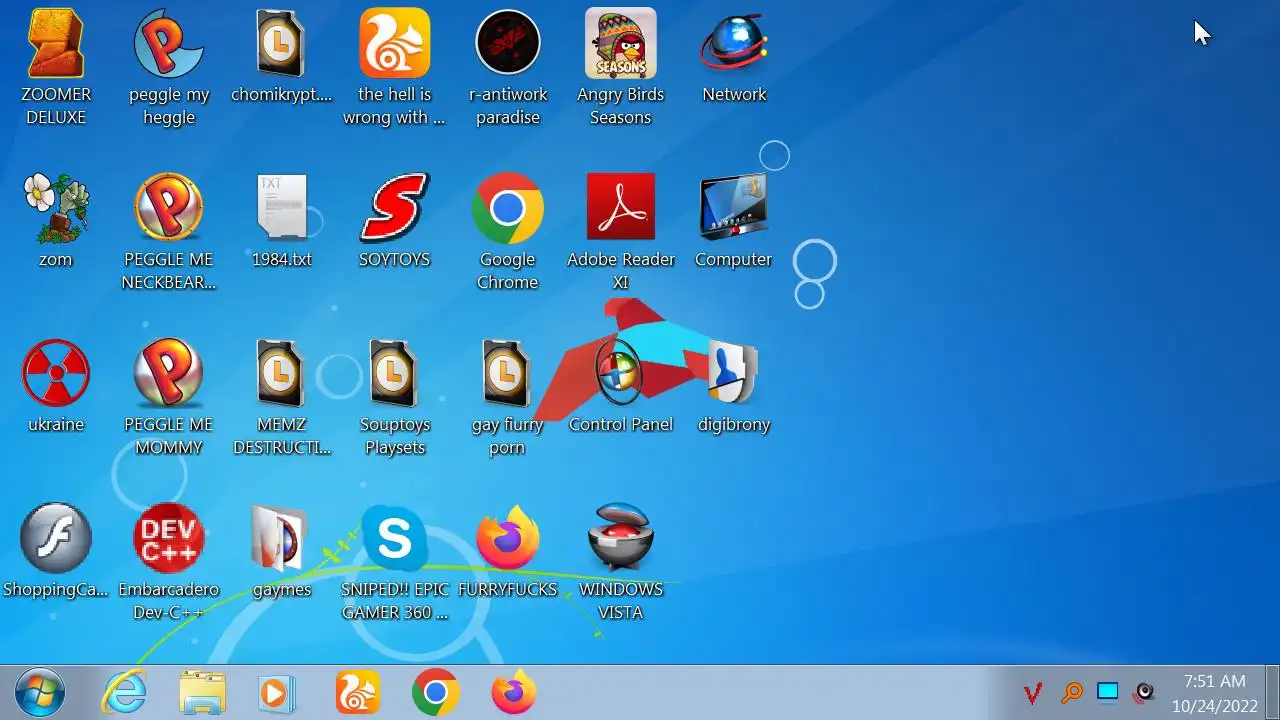Click the Show desktop button
This screenshot has width=1280, height=720.
tap(1273, 692)
